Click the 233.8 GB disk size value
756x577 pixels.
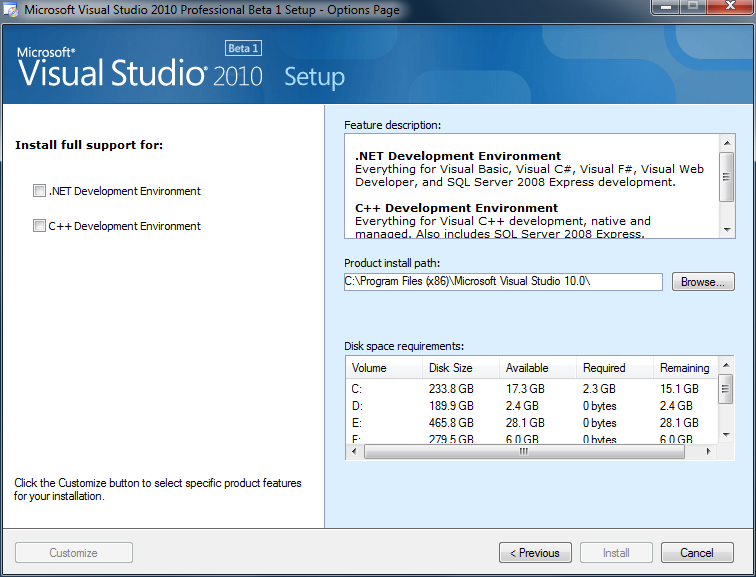coord(451,389)
